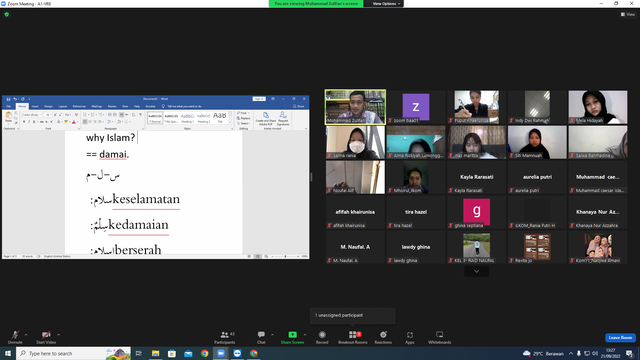Viewport: 640px width, 360px height.
Task: Click Sign in on the Word title bar
Action: coord(259,99)
